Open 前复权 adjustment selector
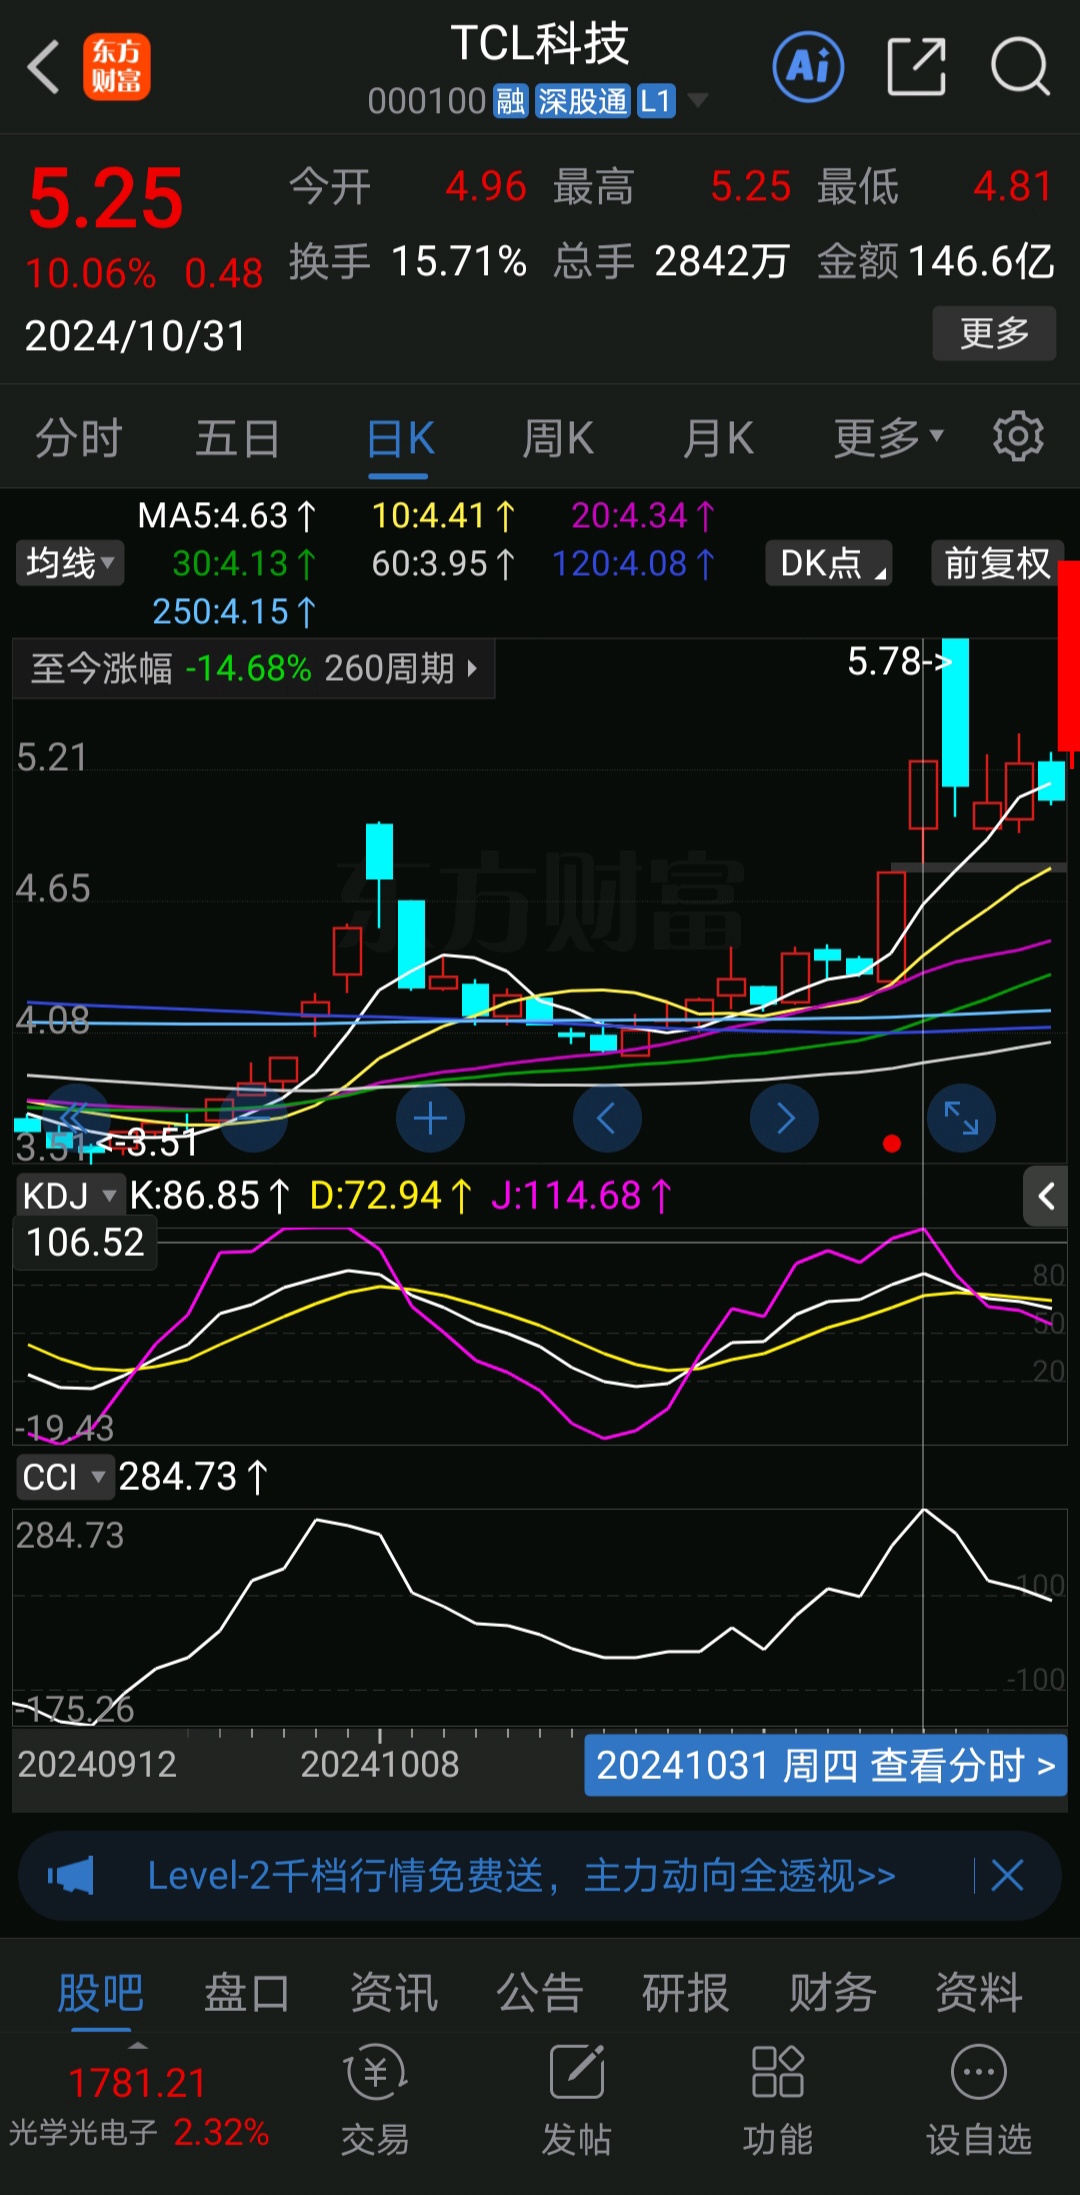The width and height of the screenshot is (1080, 2195). click(996, 563)
